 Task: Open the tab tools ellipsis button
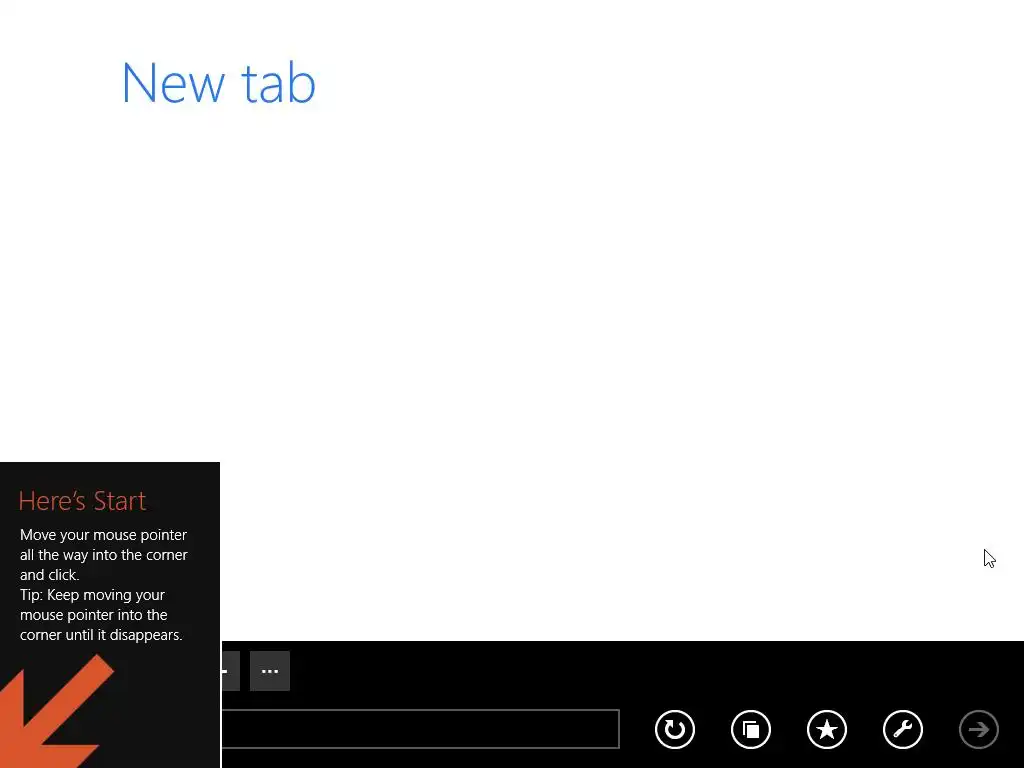(x=270, y=671)
